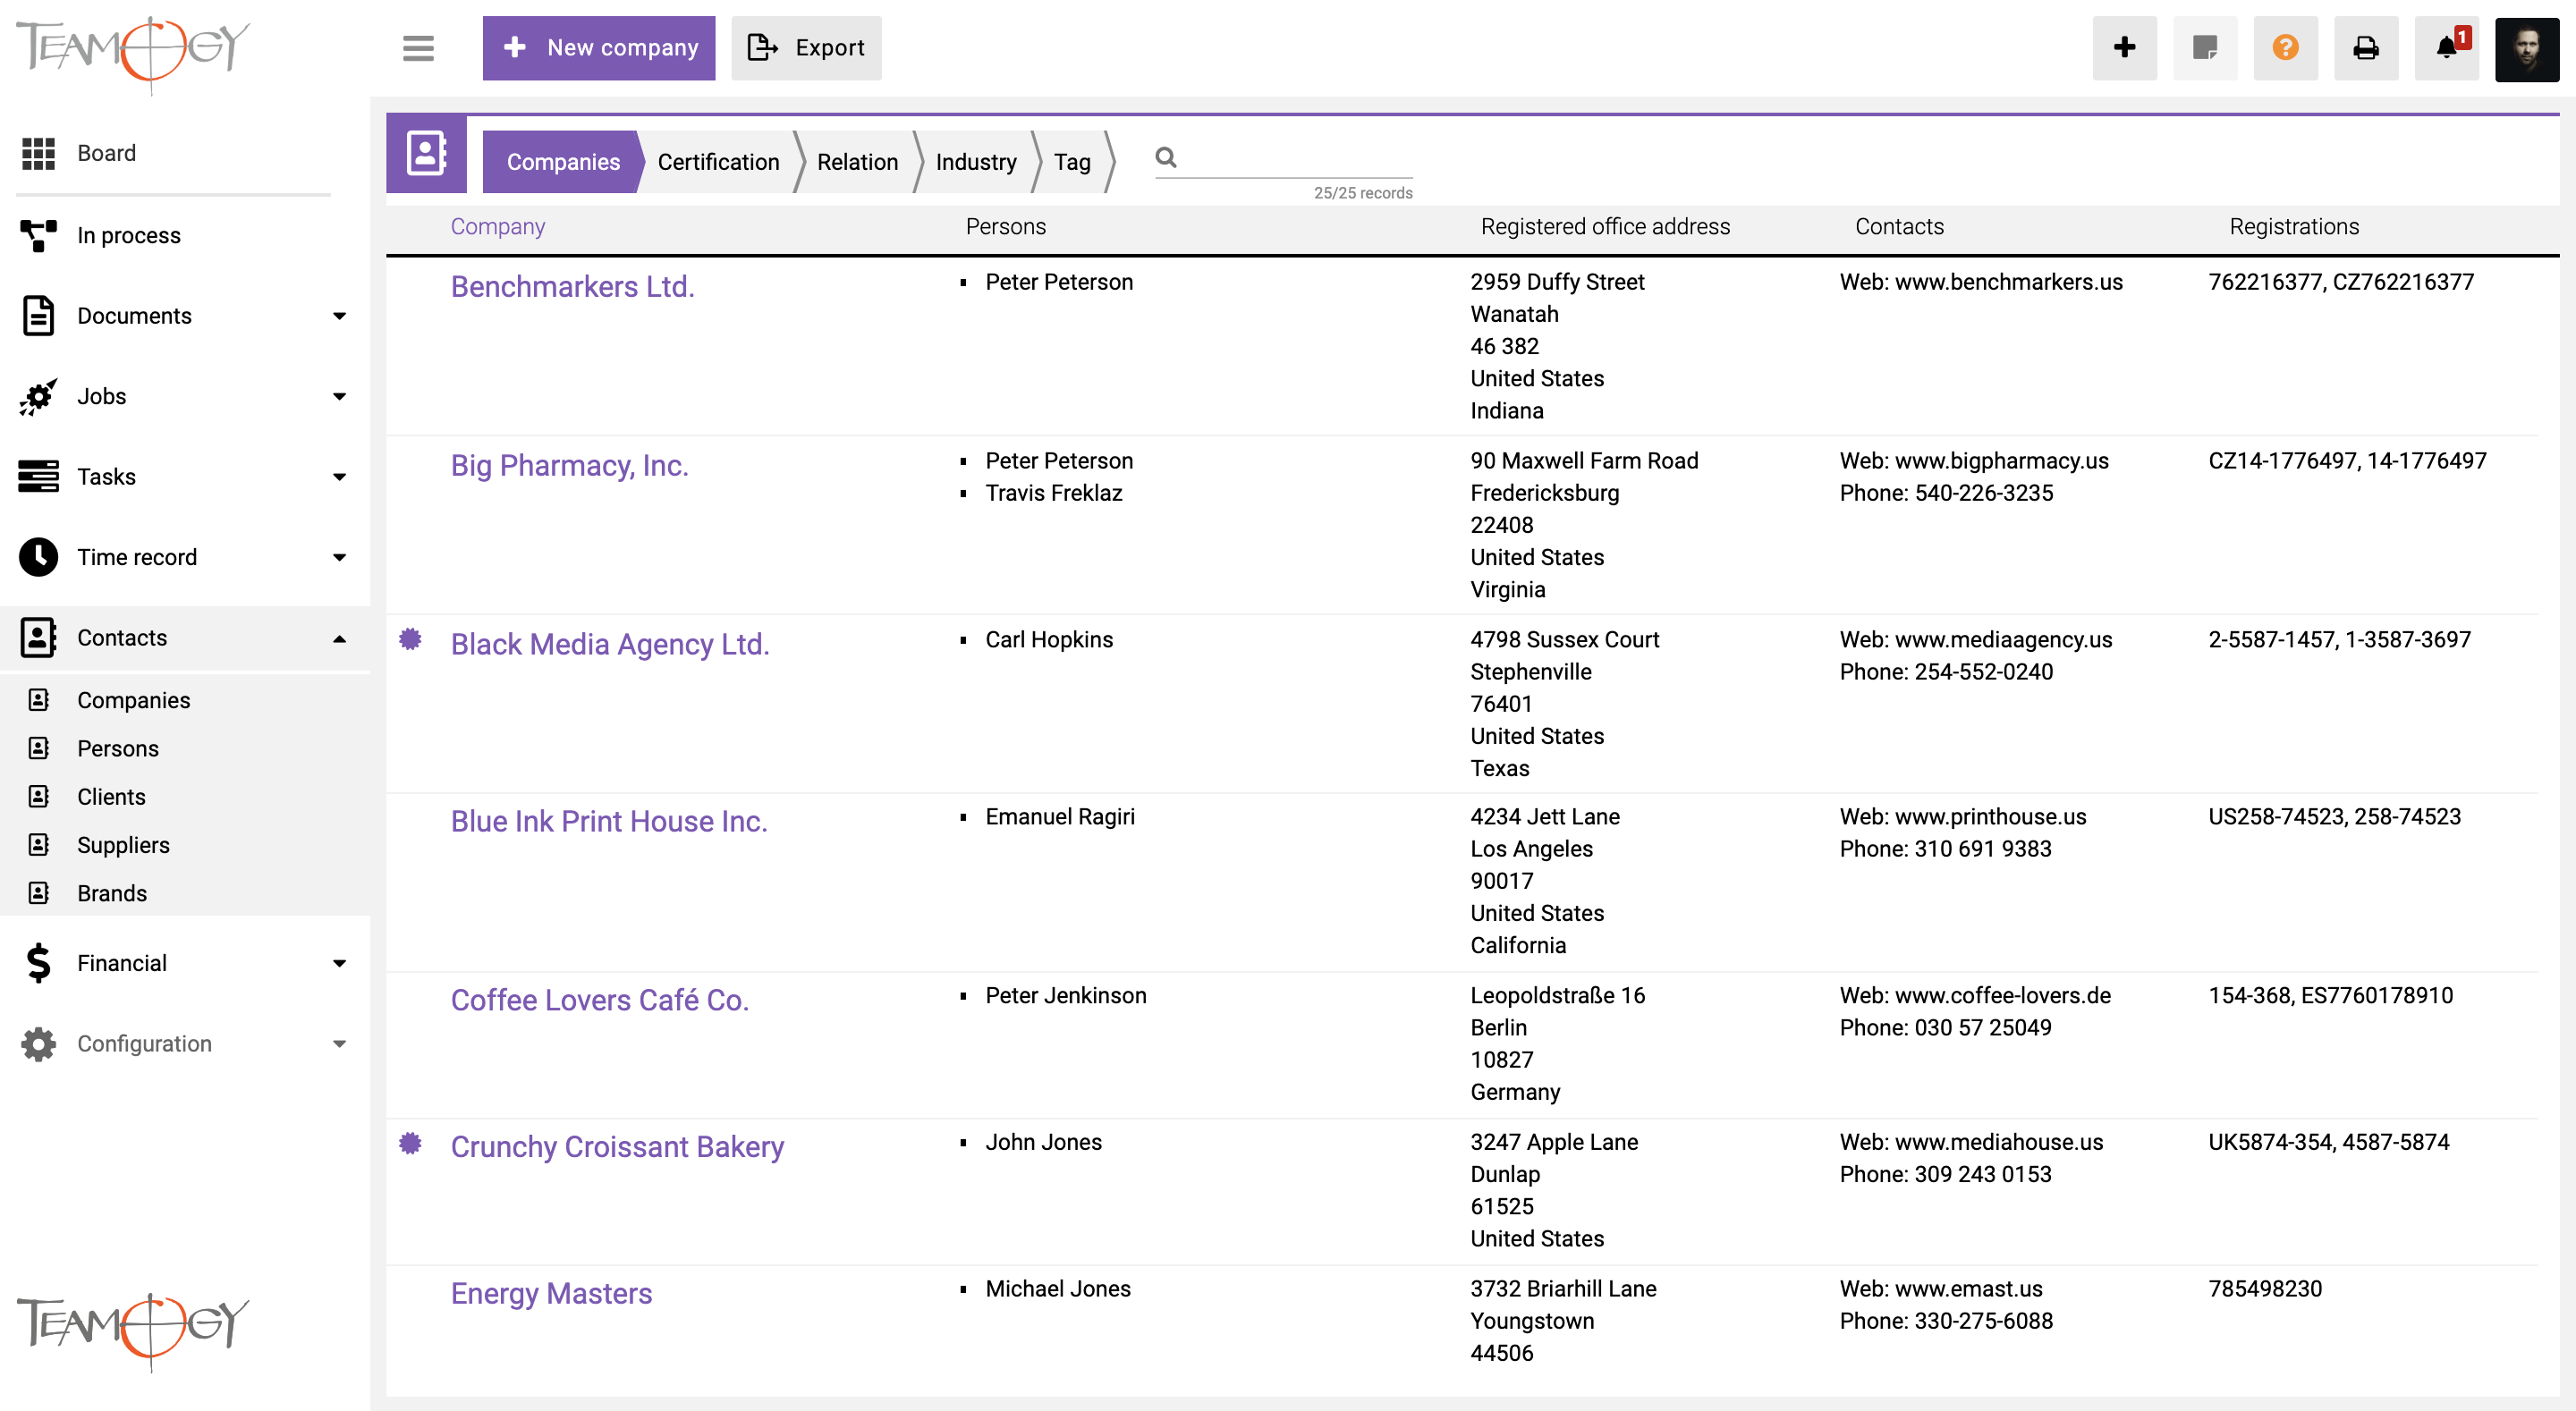Click the Persons column header
The width and height of the screenshot is (2576, 1411).
pyautogui.click(x=1005, y=227)
